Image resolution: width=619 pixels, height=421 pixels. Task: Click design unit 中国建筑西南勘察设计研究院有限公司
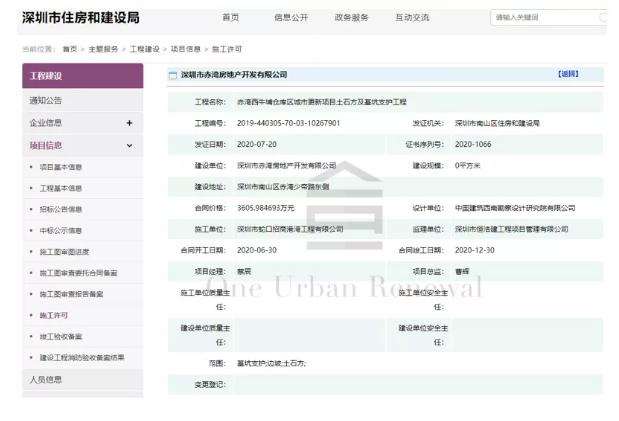click(x=515, y=208)
